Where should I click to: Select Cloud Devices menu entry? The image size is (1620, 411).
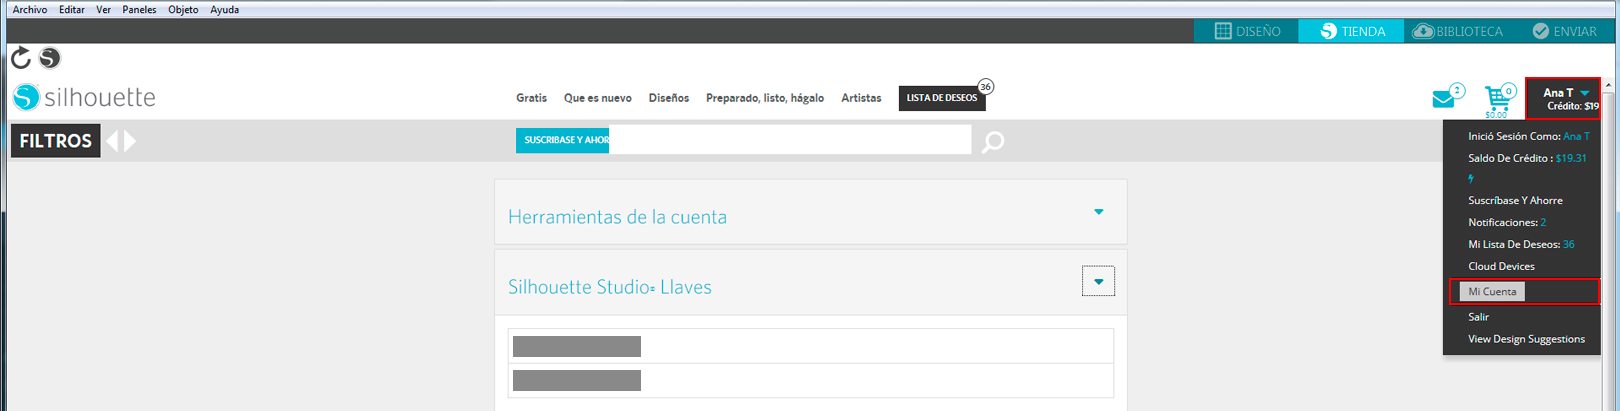coord(1501,266)
